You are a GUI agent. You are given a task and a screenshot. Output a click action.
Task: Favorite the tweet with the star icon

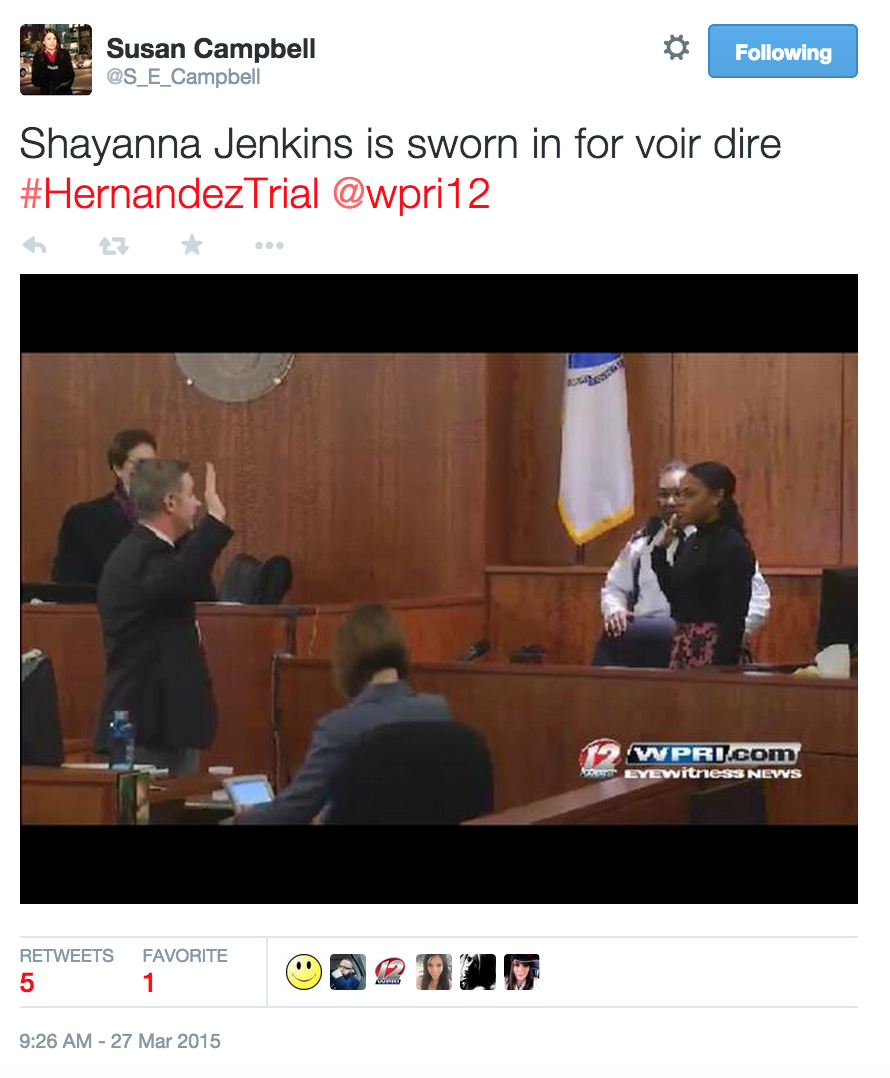[192, 244]
